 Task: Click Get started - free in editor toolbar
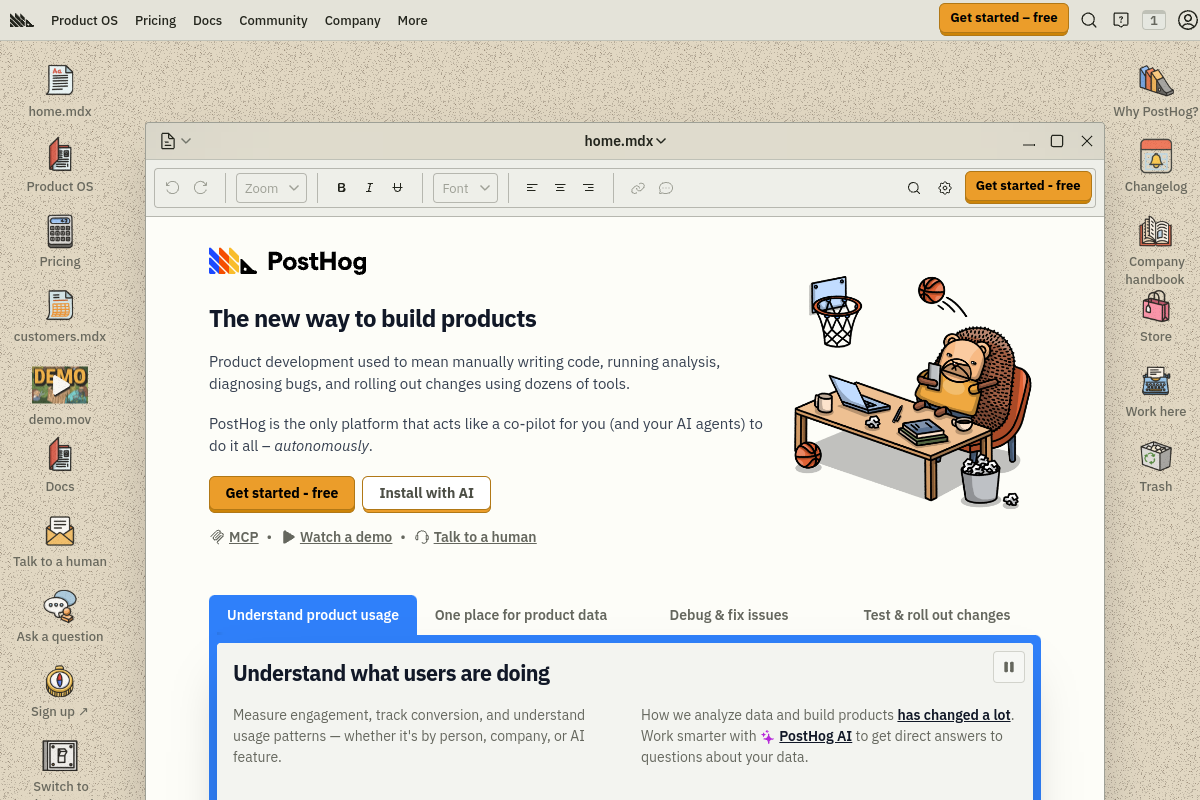coord(1028,186)
